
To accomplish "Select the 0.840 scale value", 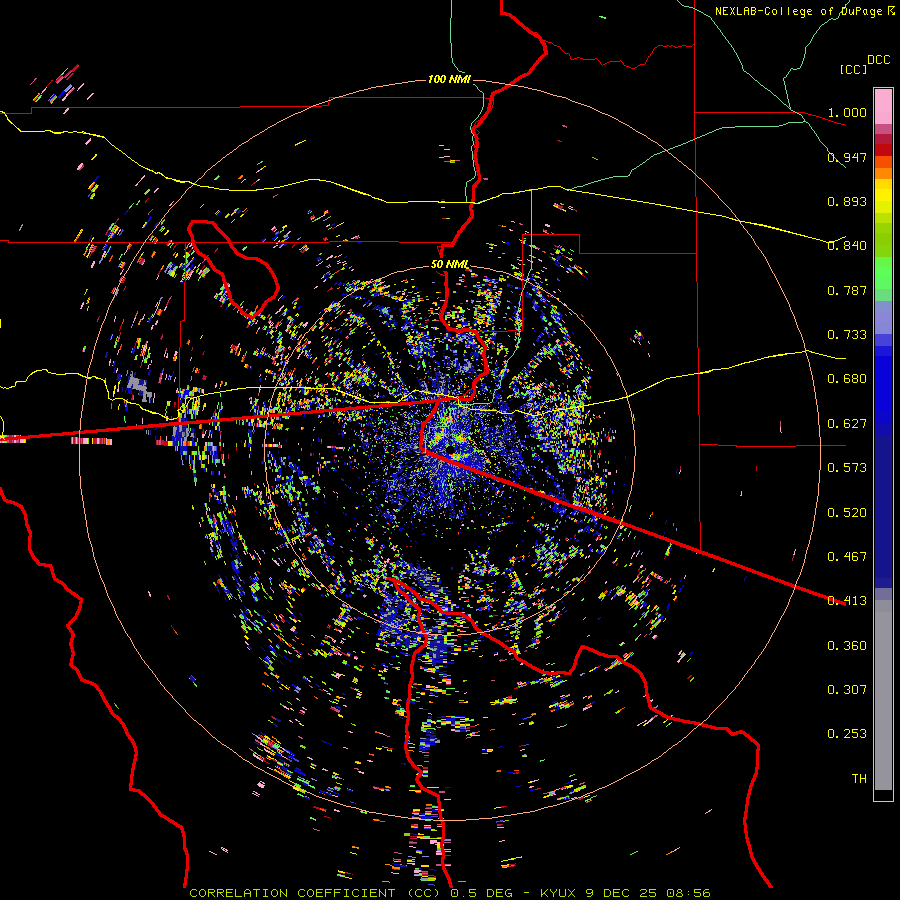I will tap(847, 246).
